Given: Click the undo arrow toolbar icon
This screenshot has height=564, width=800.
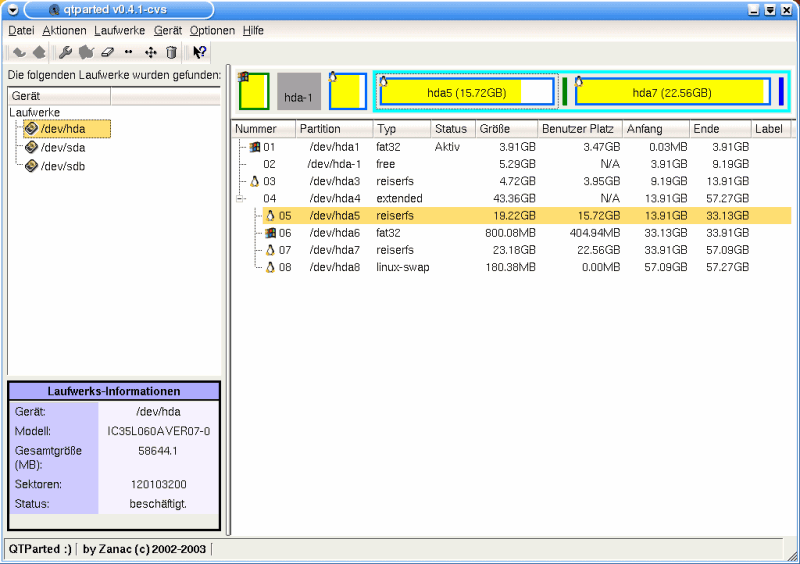Looking at the screenshot, I should (19, 52).
